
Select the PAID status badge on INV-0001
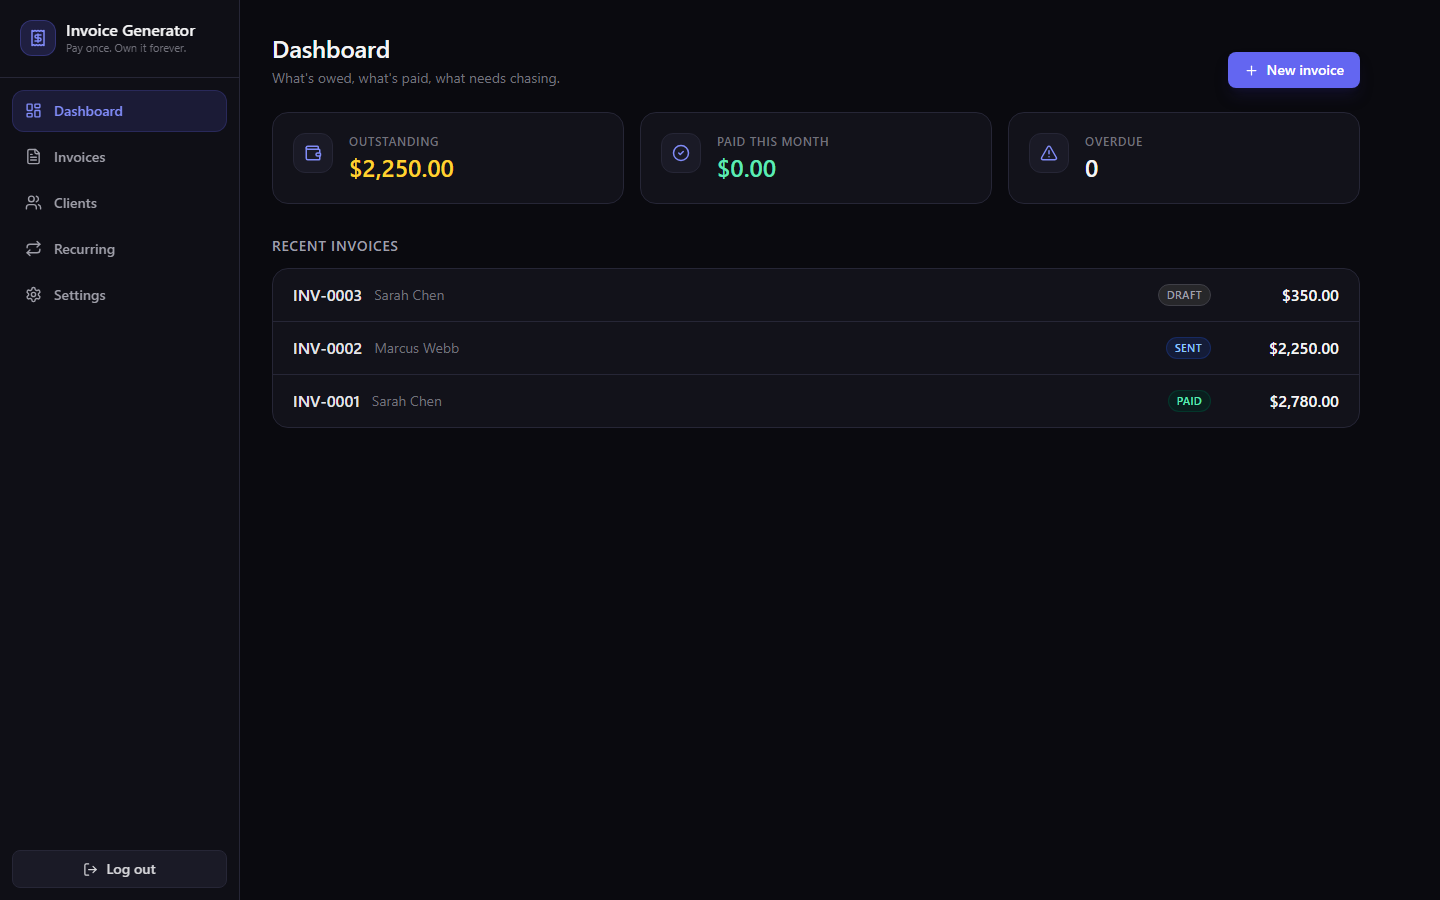click(1189, 401)
